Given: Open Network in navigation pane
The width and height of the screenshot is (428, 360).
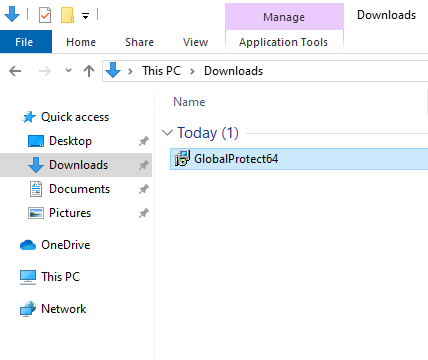Looking at the screenshot, I should click(x=64, y=309).
